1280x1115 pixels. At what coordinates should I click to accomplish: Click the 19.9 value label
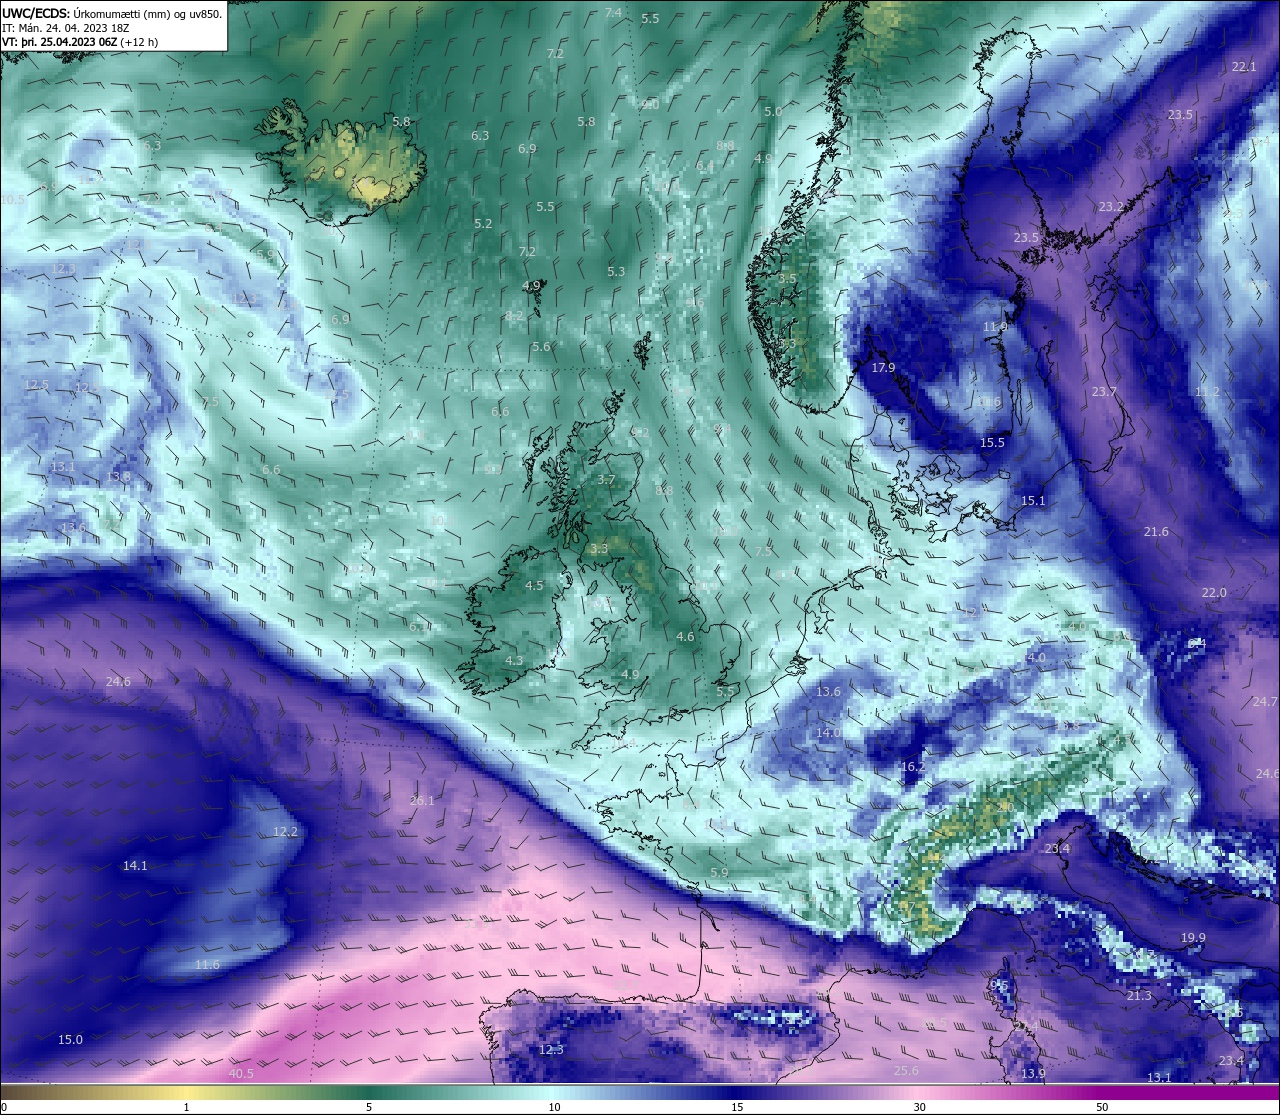(x=1193, y=938)
